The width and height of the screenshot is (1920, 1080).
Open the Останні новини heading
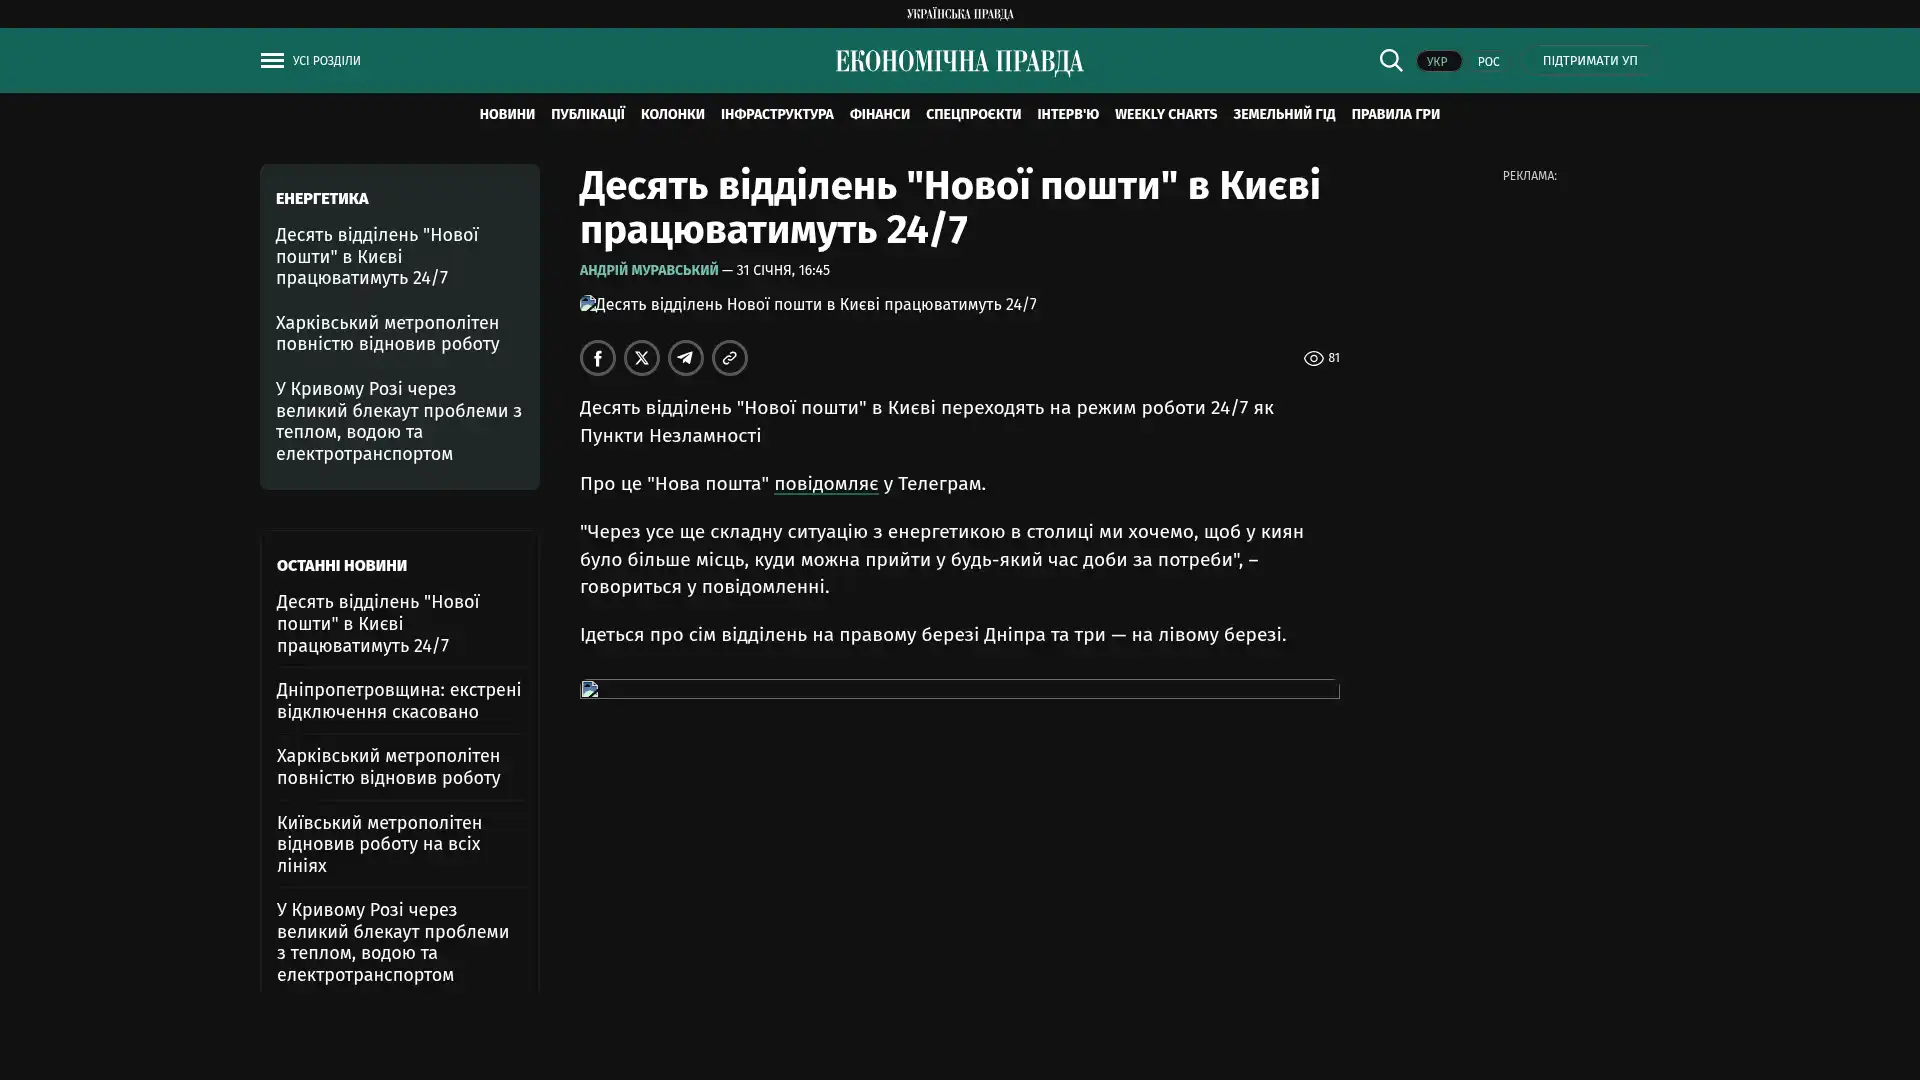pos(342,566)
